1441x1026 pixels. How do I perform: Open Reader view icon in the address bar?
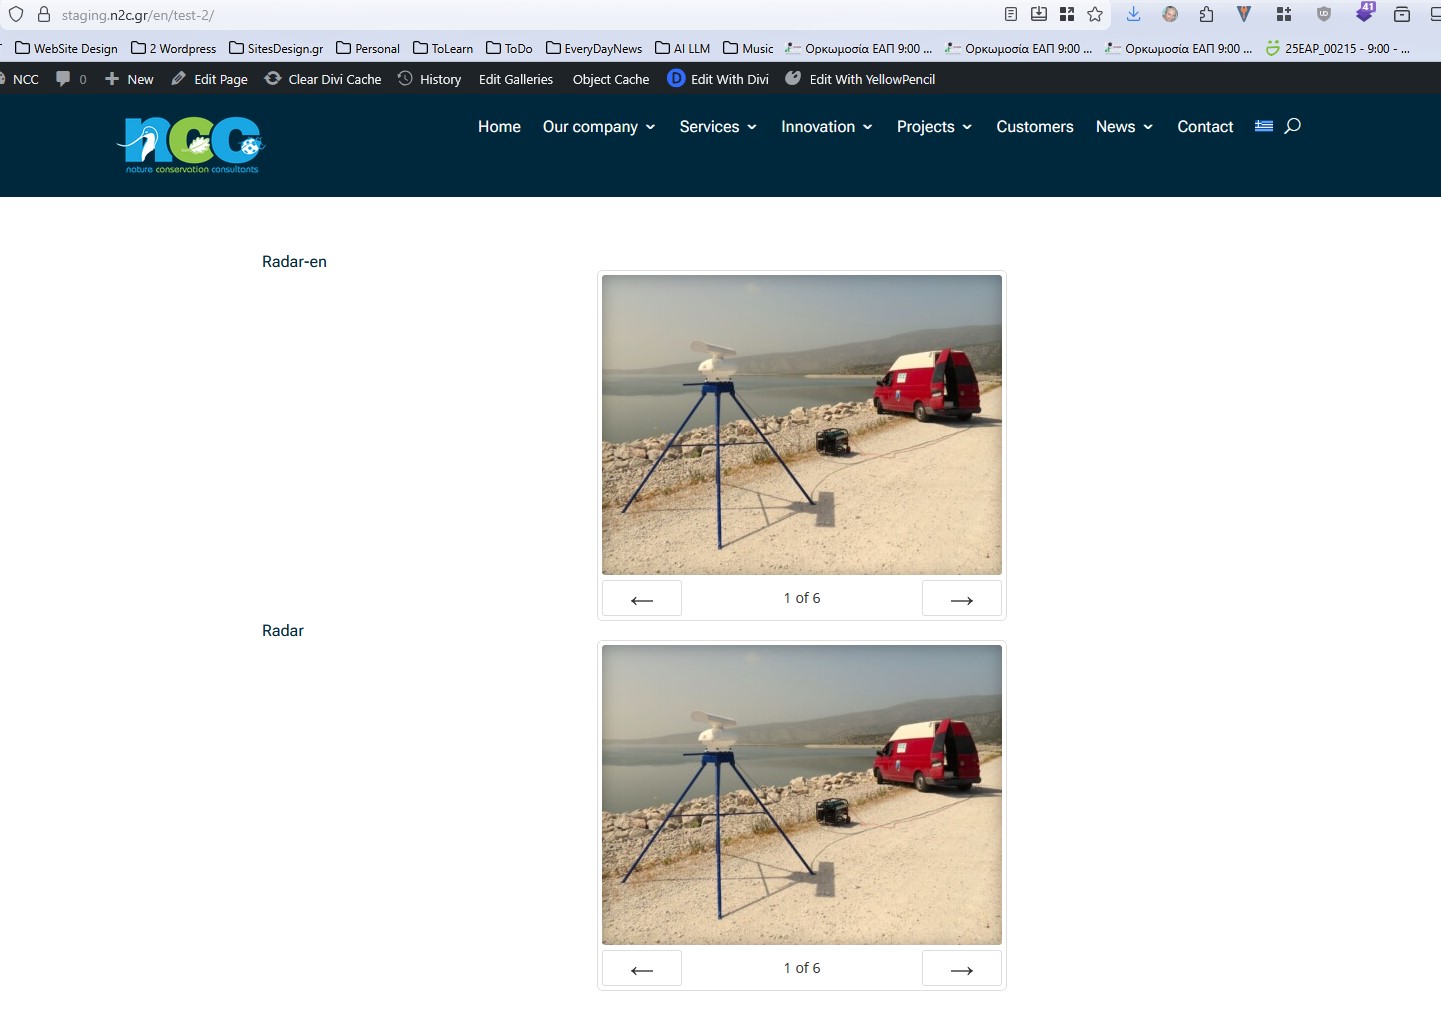tap(1011, 14)
